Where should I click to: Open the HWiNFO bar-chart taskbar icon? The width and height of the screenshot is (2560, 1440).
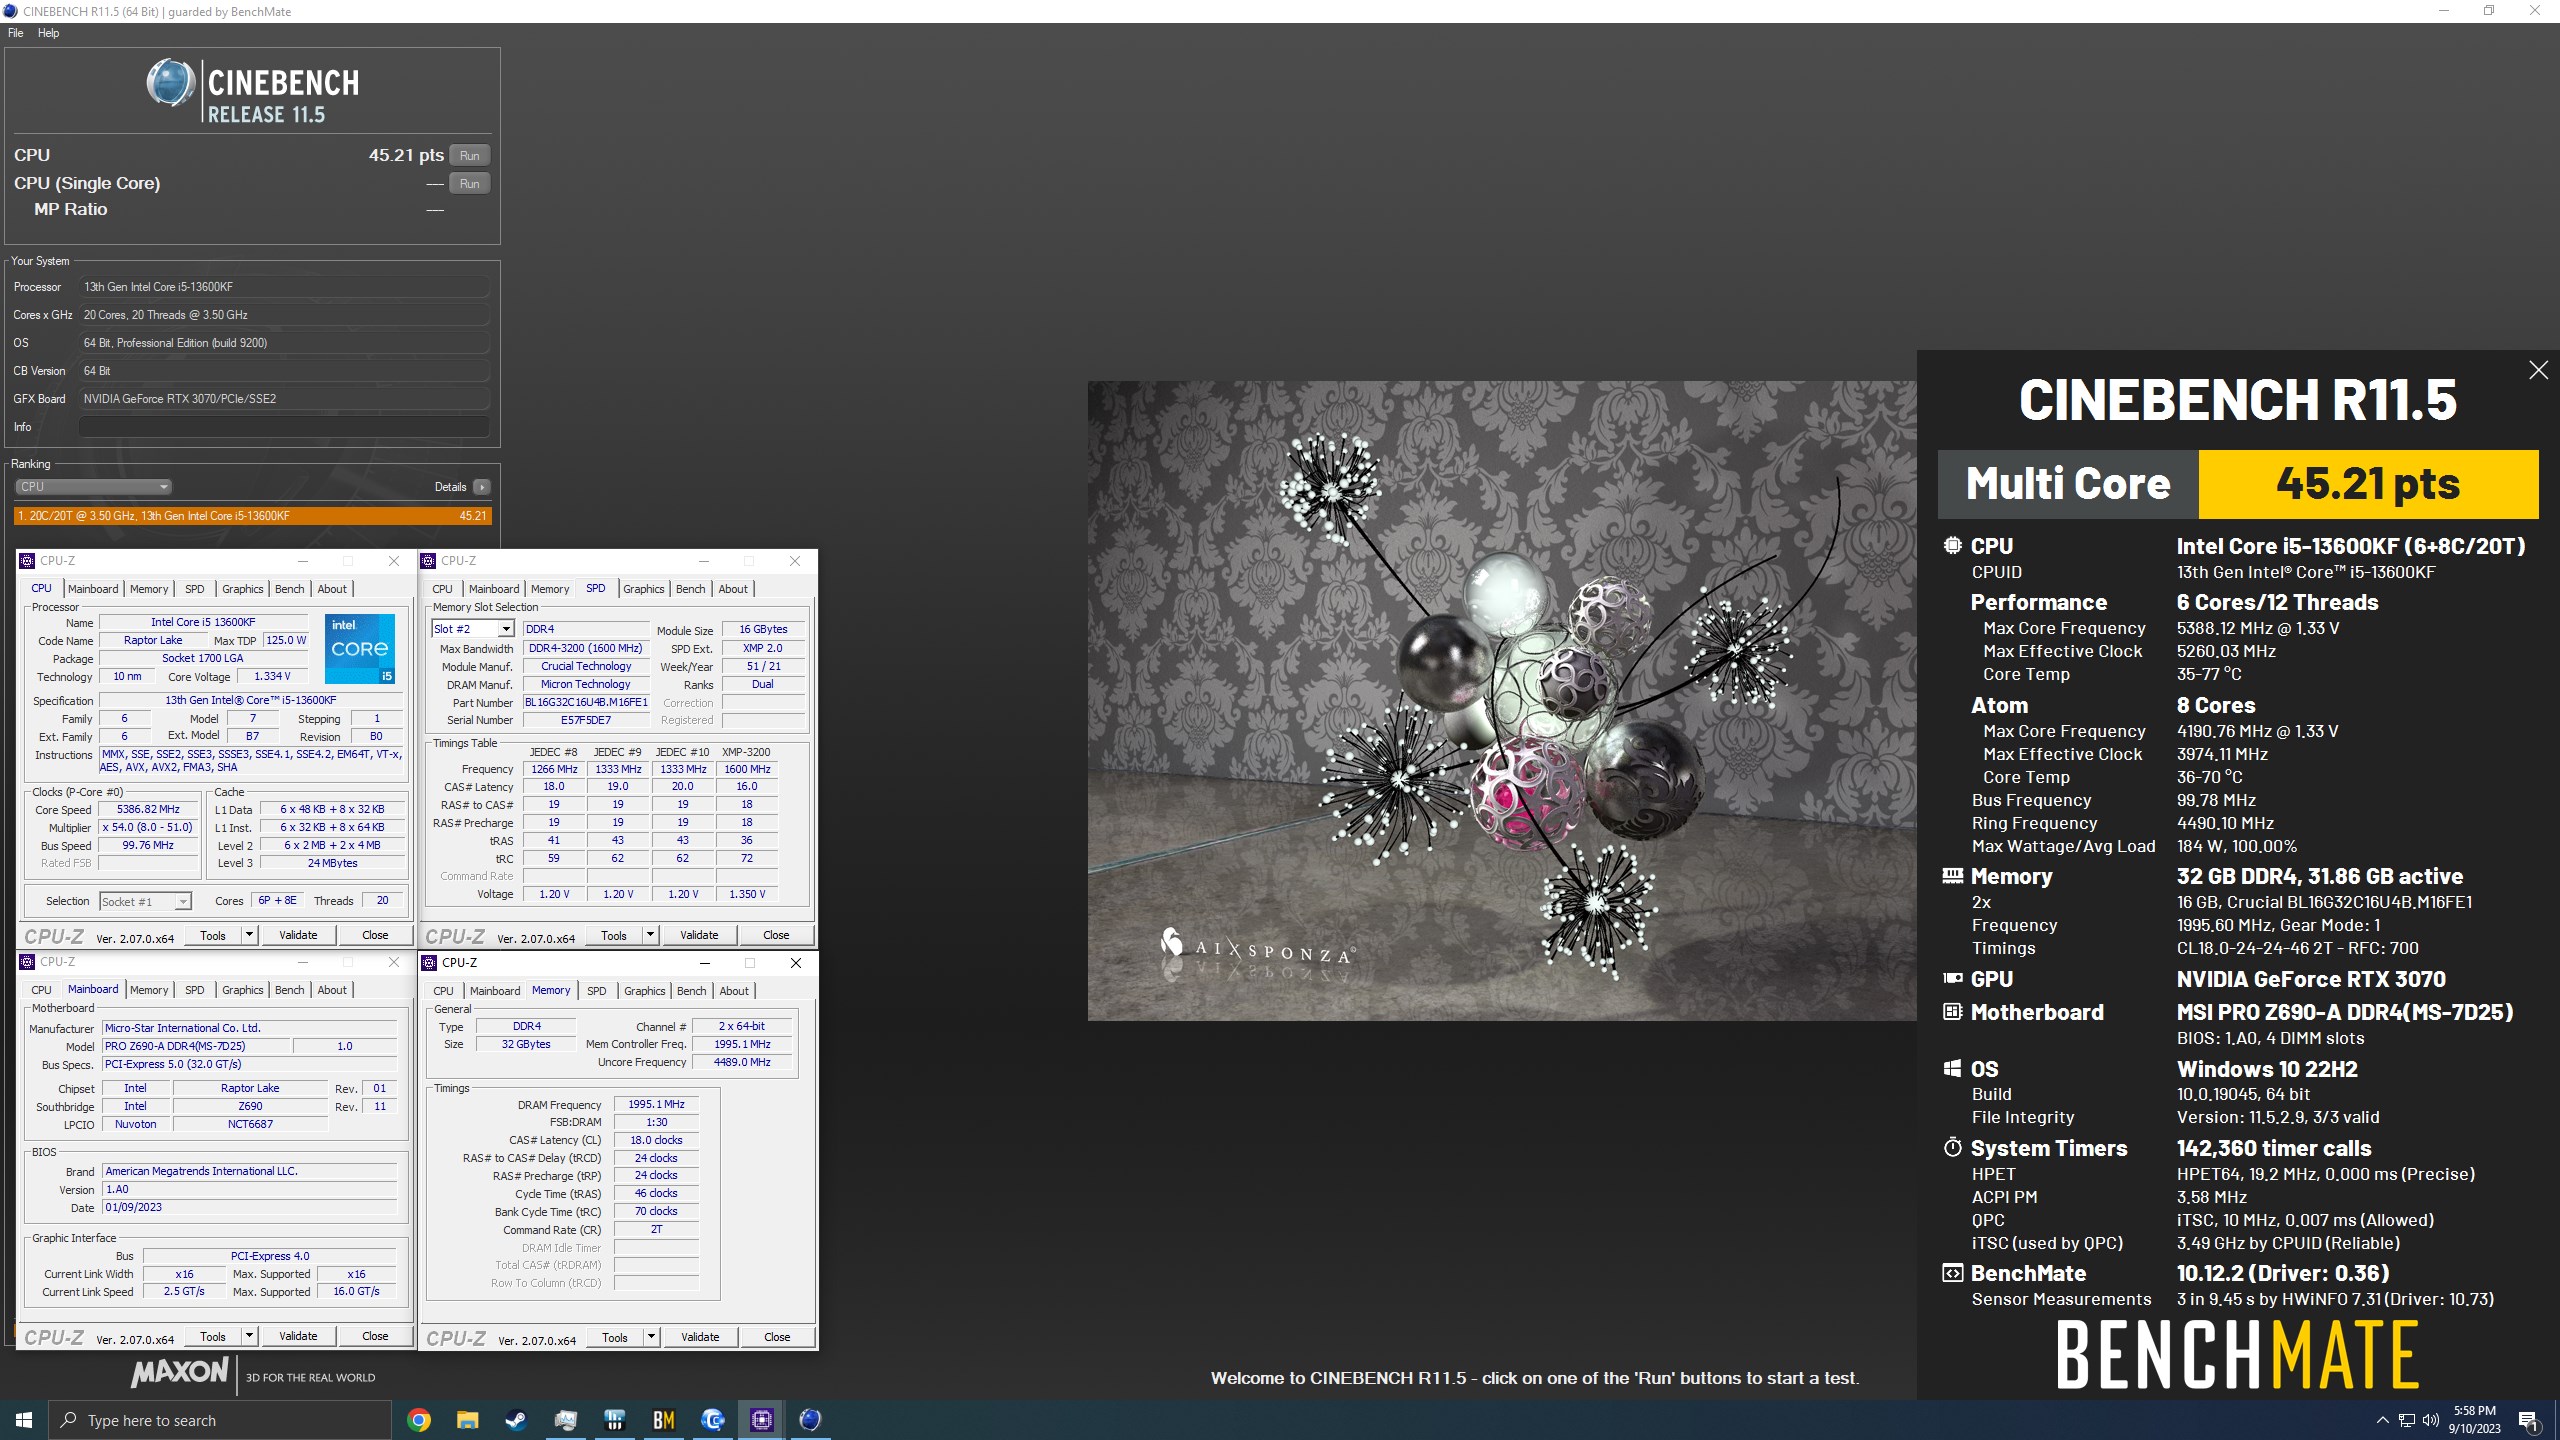click(x=614, y=1420)
